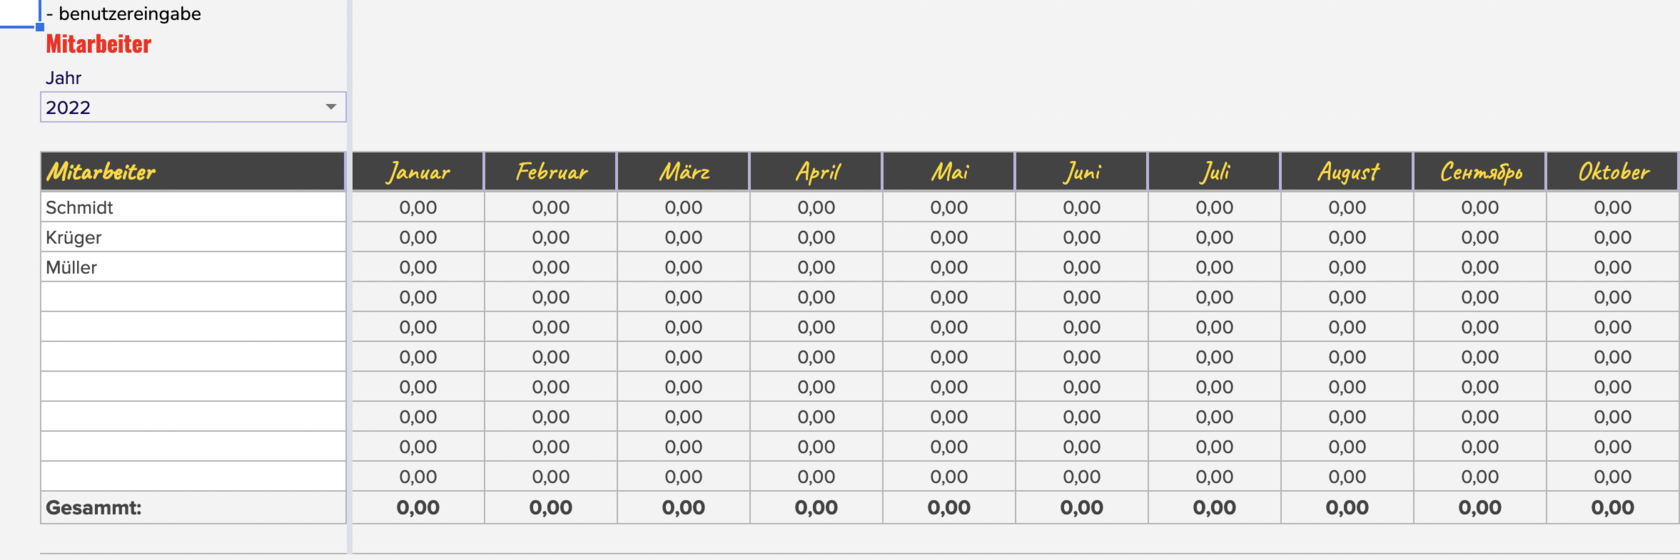The height and width of the screenshot is (560, 1680).
Task: Select Schmidt's Januar value cell
Action: tap(418, 207)
